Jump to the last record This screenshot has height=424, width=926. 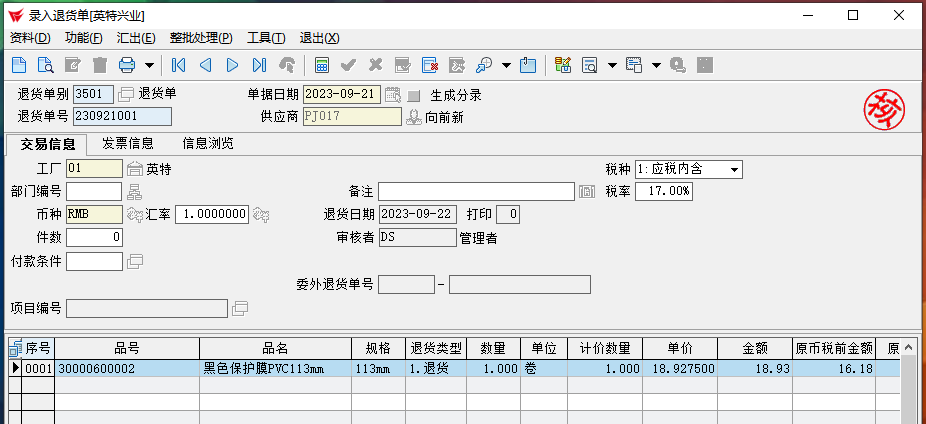[x=259, y=65]
